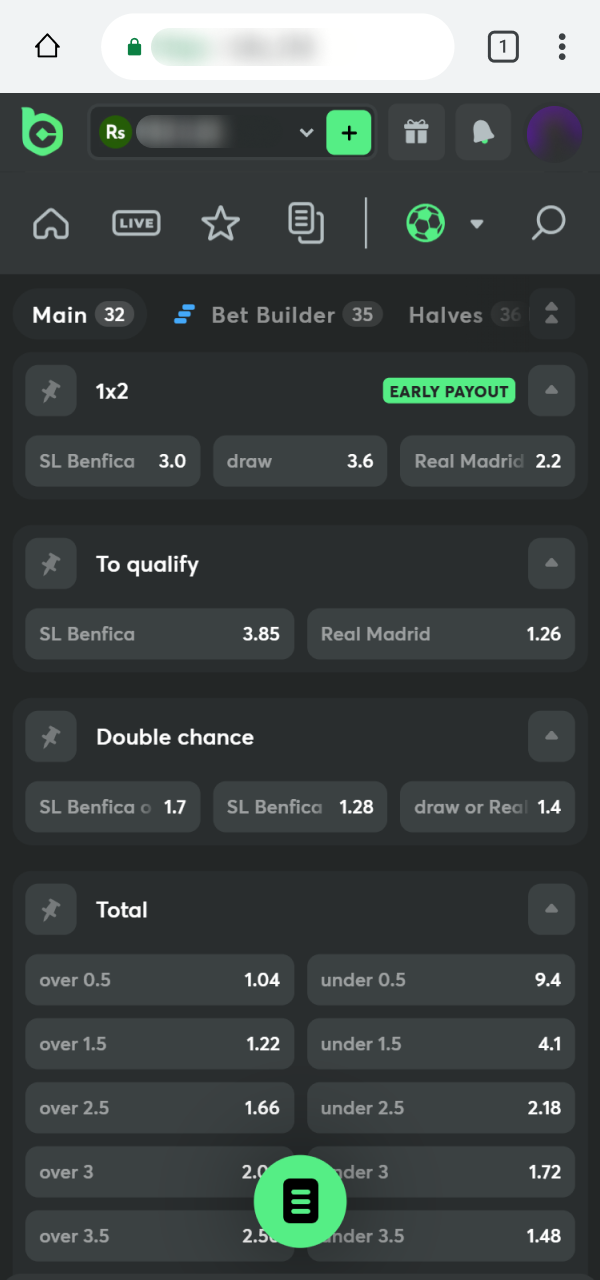
Task: Open the betslip via the floating green button
Action: 300,1201
